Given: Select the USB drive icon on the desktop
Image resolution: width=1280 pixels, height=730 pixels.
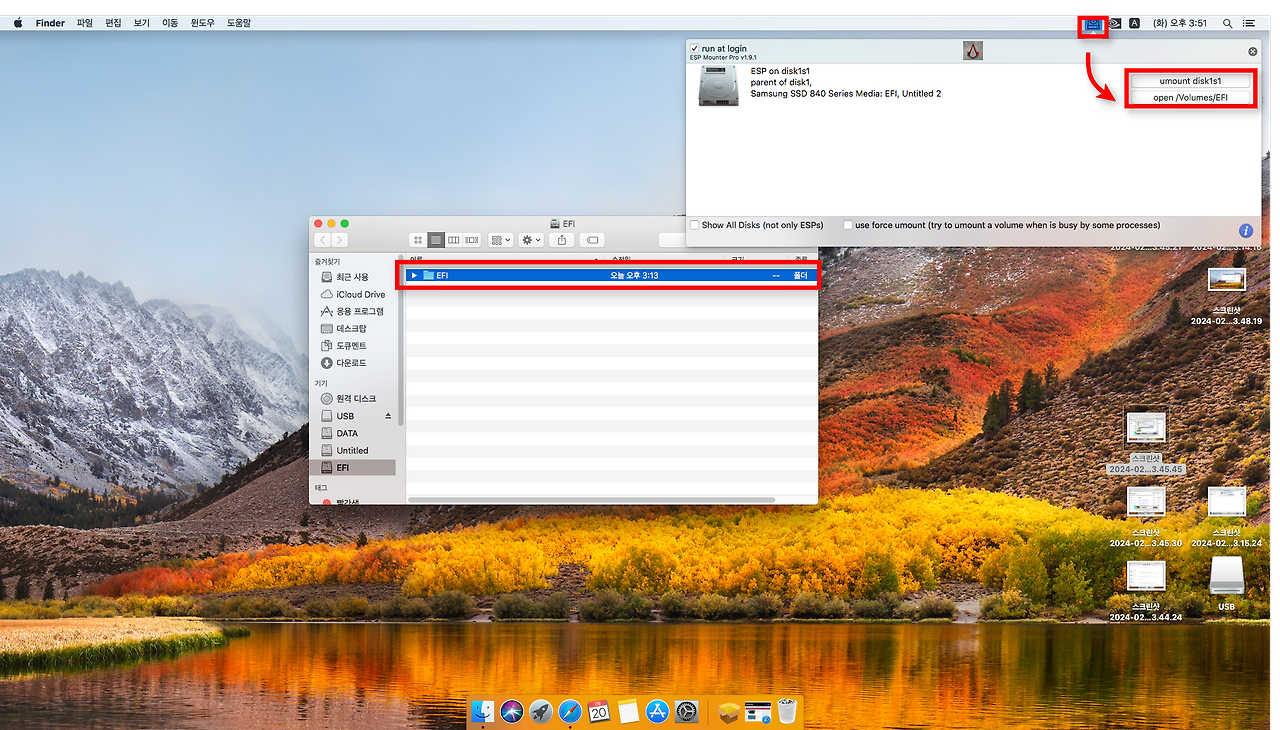Looking at the screenshot, I should 1226,575.
